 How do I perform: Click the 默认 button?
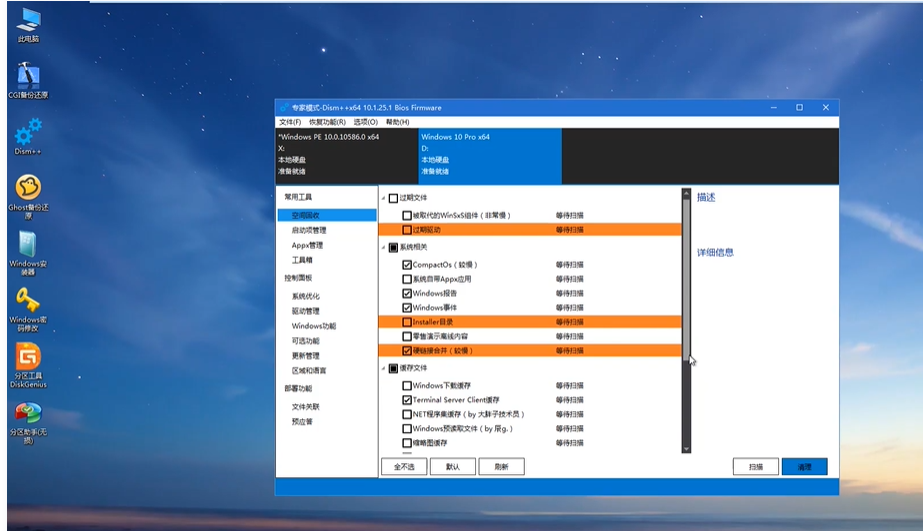(453, 467)
